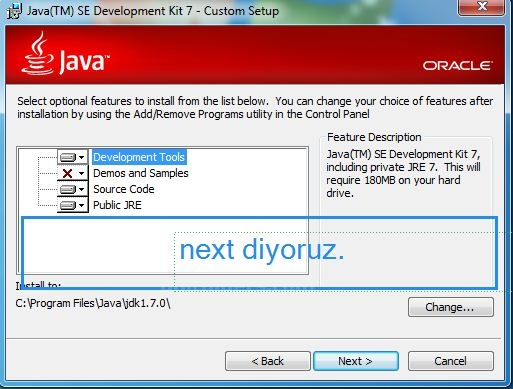
Task: Open the Source Code dropdown arrow
Action: 82,189
